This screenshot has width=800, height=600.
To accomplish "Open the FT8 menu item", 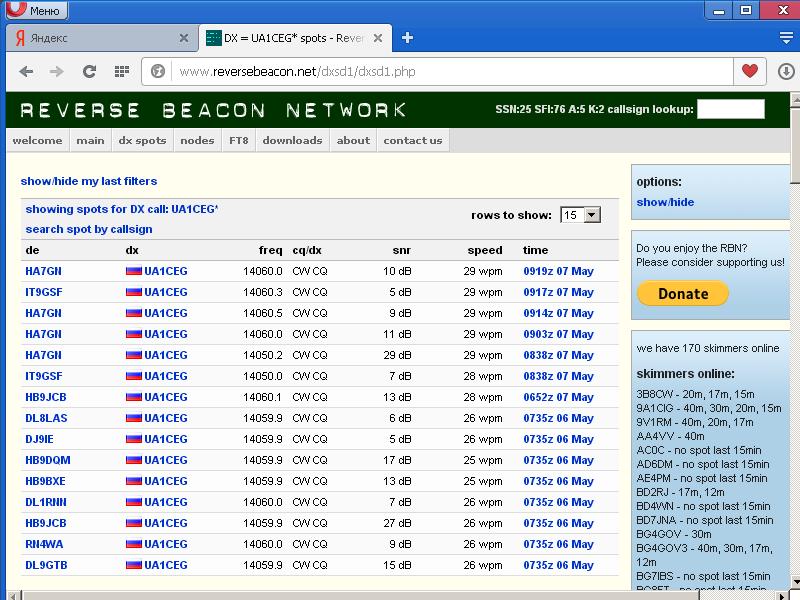I will click(x=239, y=140).
